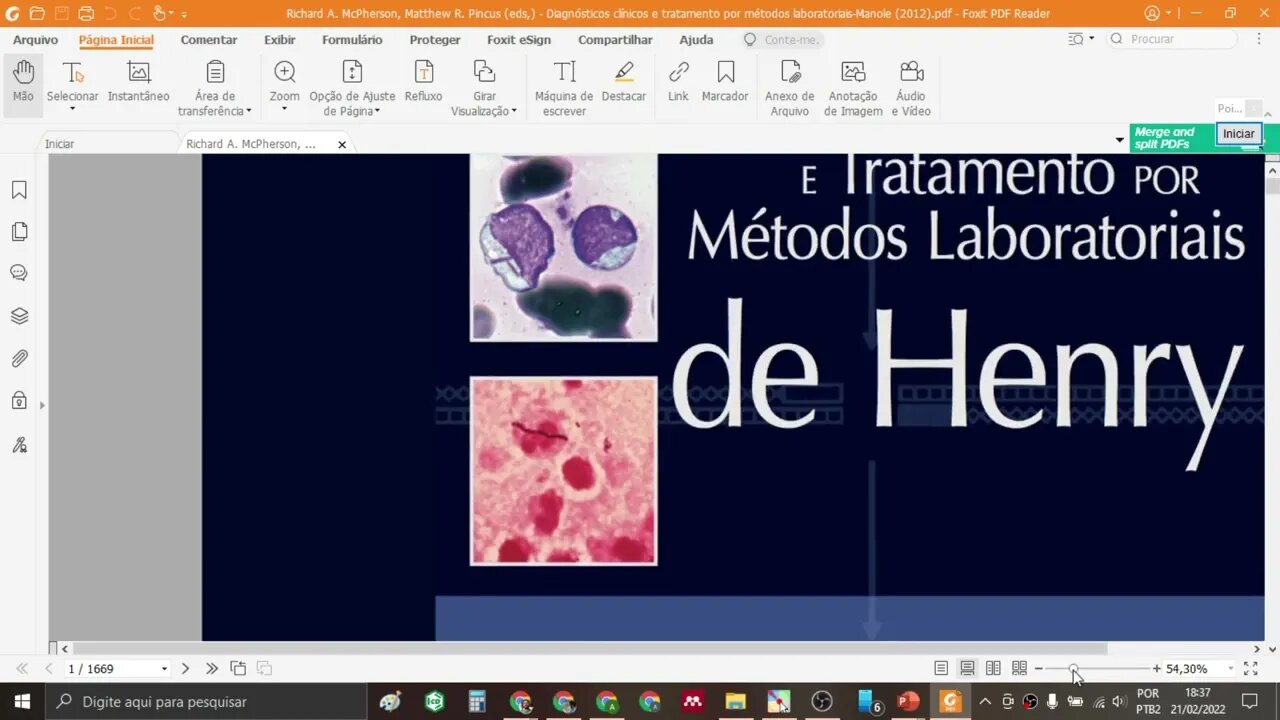1280x720 pixels.
Task: Switch to continuous page view mode
Action: tap(967, 668)
